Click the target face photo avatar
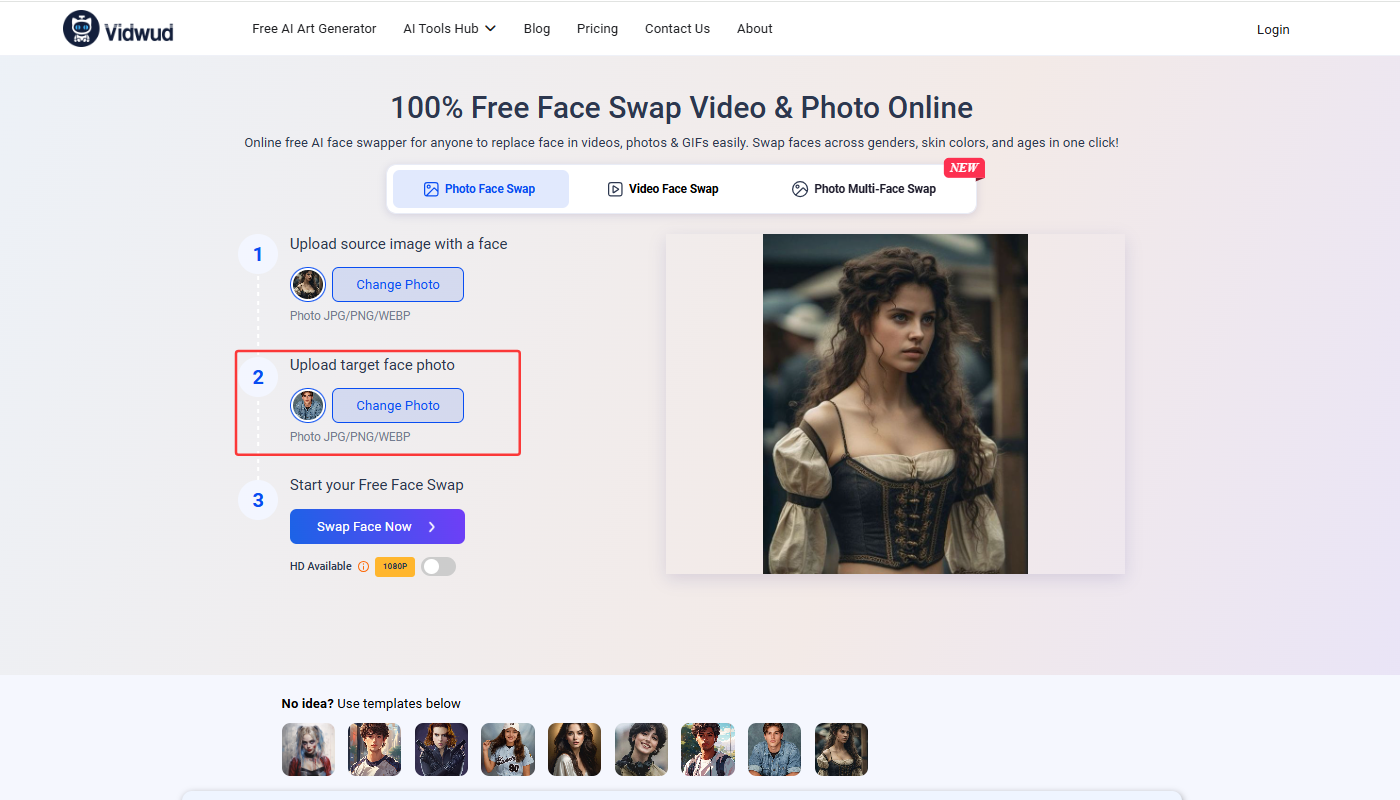This screenshot has height=800, width=1400. pyautogui.click(x=308, y=406)
